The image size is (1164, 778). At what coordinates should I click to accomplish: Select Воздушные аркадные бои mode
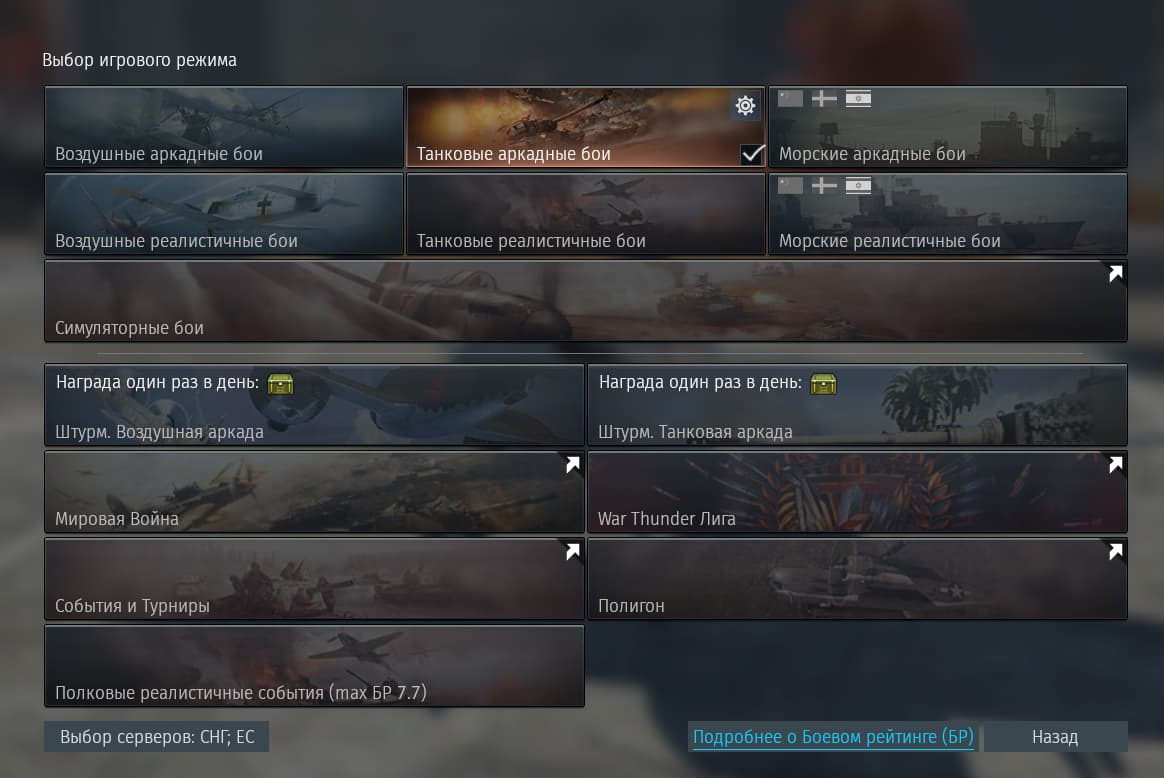[223, 127]
